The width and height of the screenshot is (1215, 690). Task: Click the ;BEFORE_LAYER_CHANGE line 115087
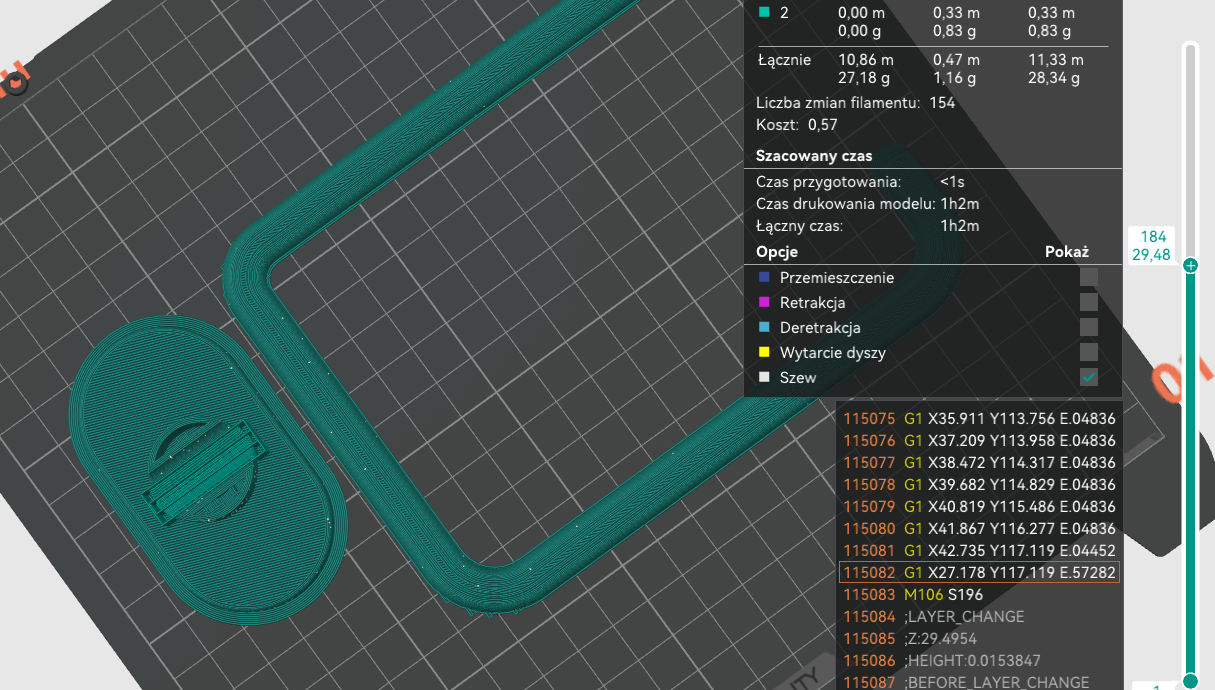click(995, 682)
